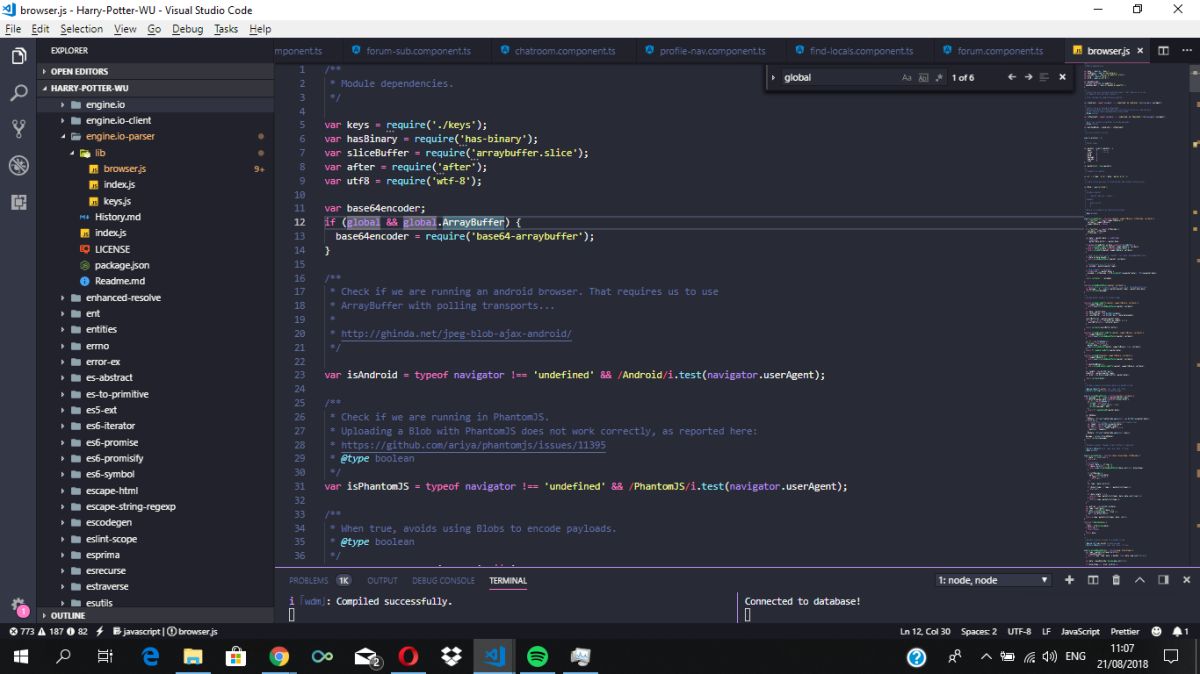Click the find input containing 'global'
Viewport: 1200px width, 674px height.
[840, 77]
